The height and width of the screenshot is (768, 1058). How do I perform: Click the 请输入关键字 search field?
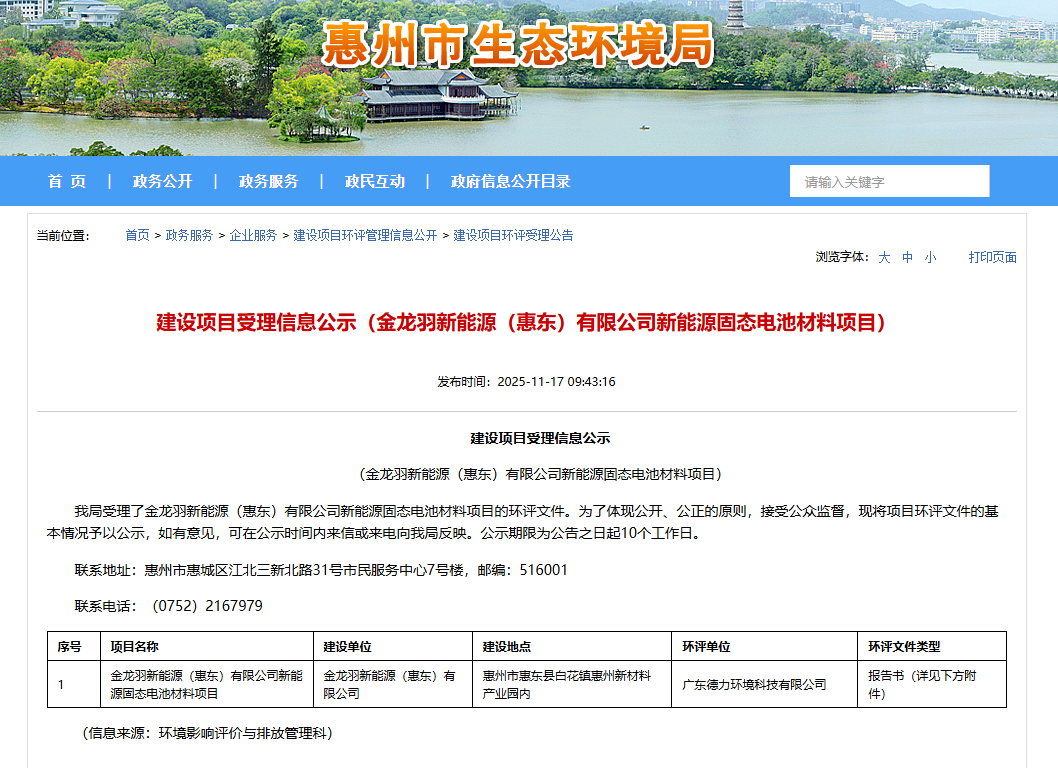pyautogui.click(x=888, y=181)
